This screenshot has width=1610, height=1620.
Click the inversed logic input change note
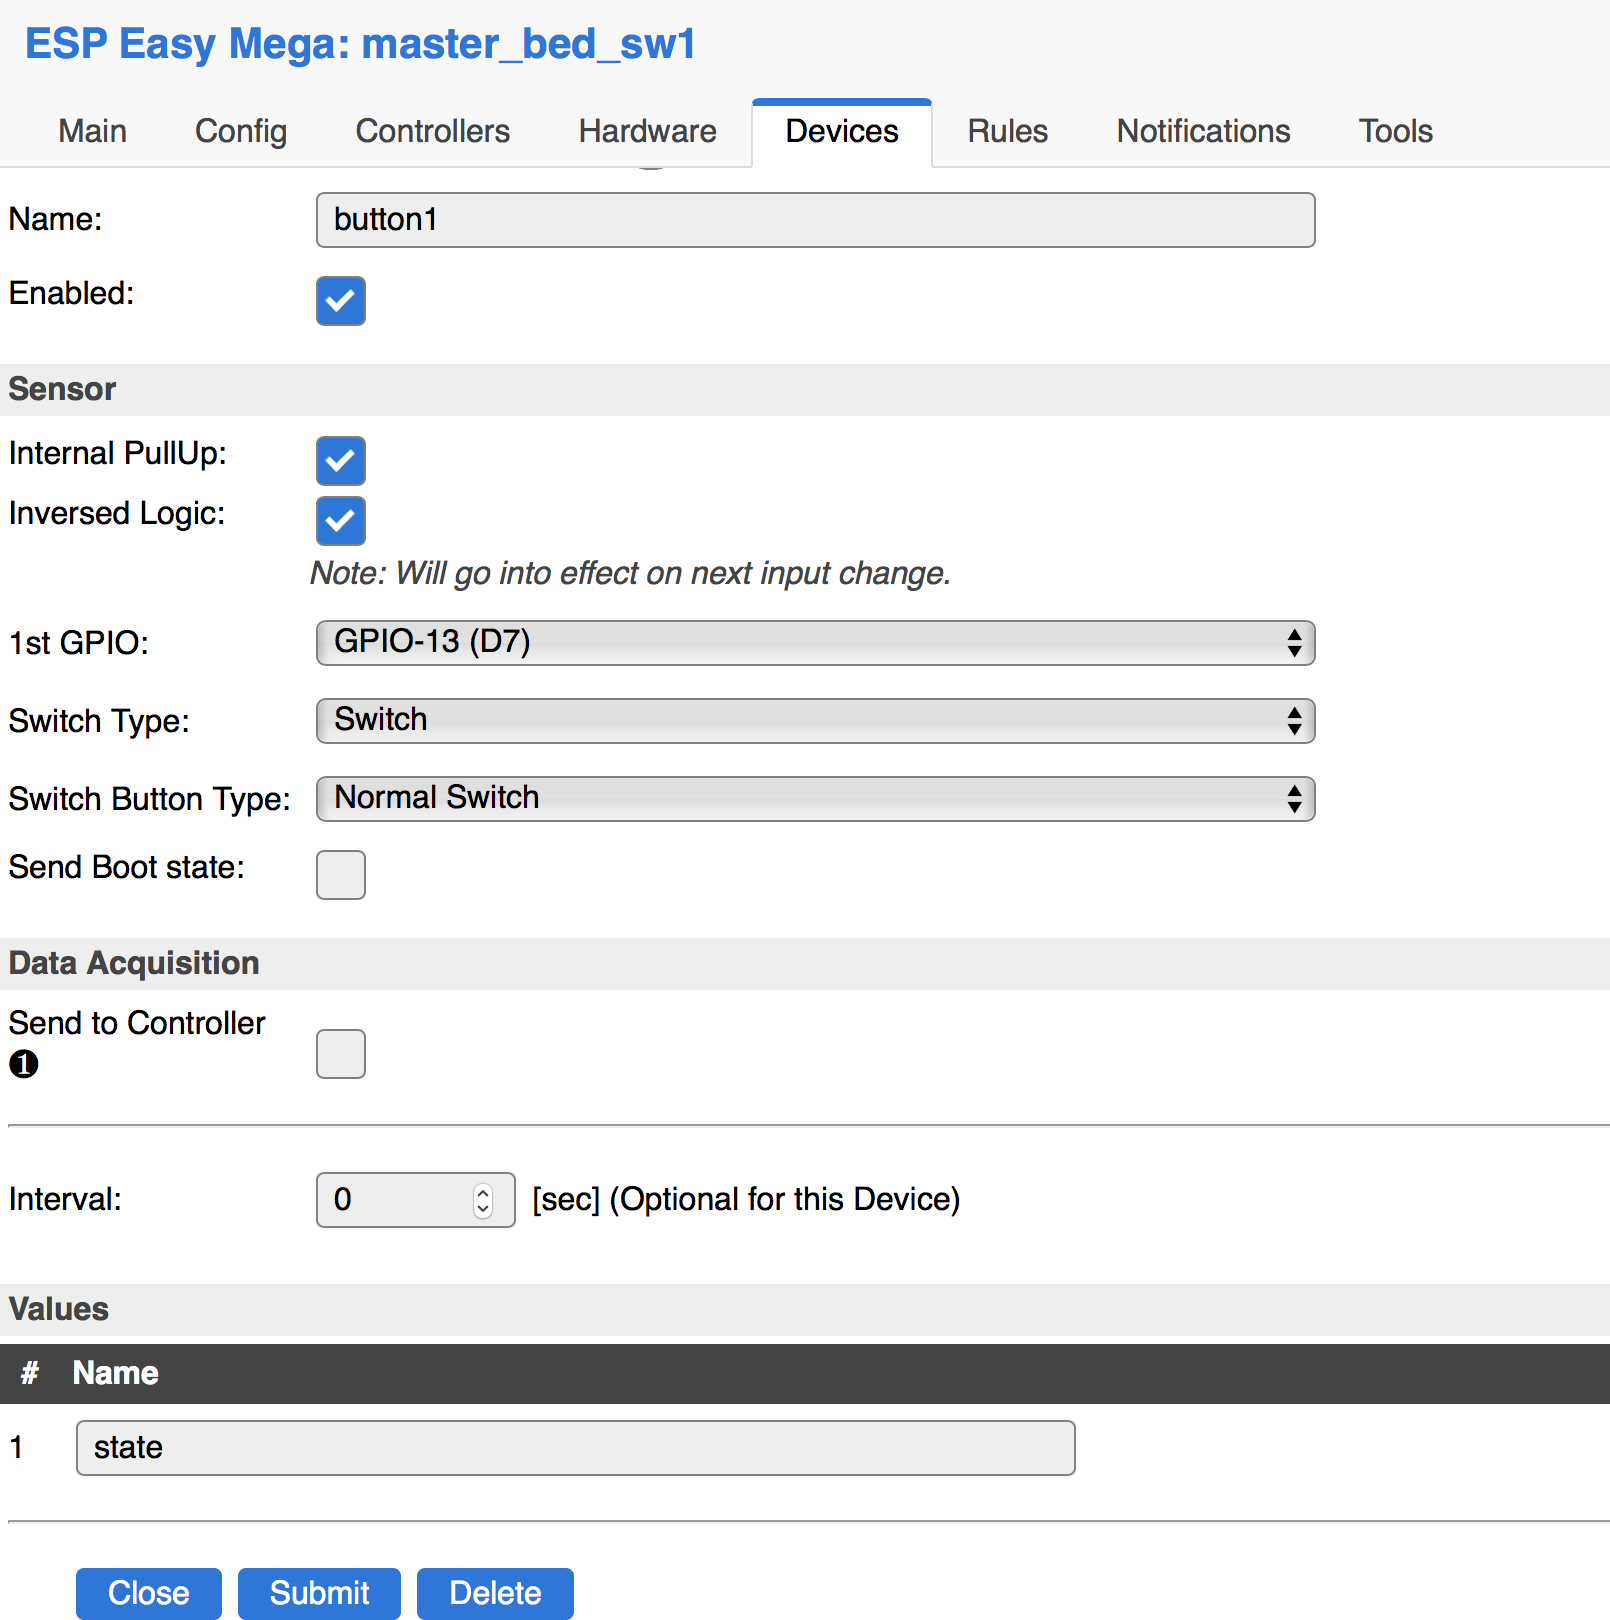pos(630,573)
